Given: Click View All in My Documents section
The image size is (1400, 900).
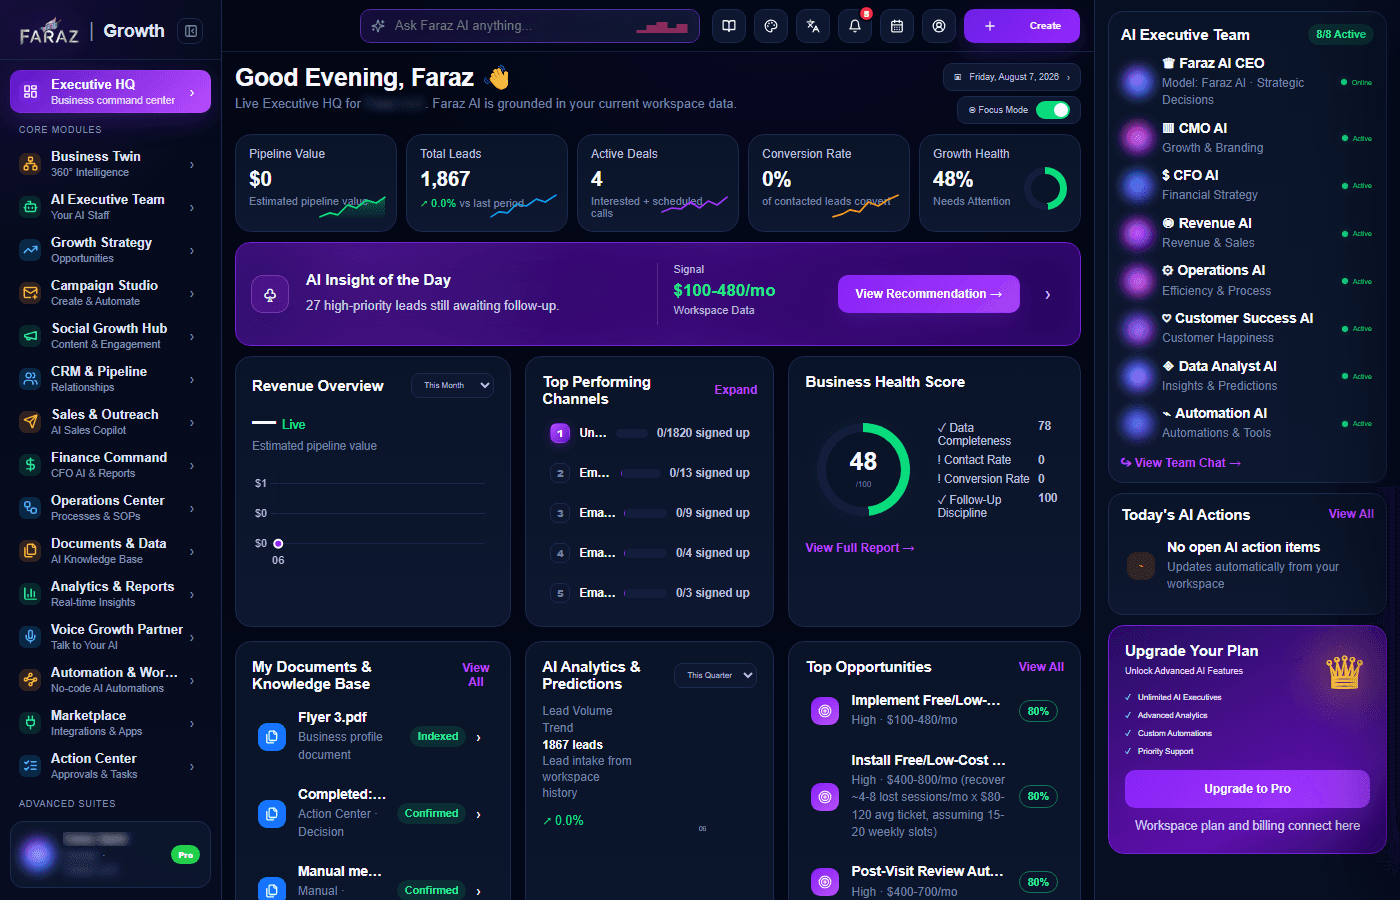Looking at the screenshot, I should 476,675.
